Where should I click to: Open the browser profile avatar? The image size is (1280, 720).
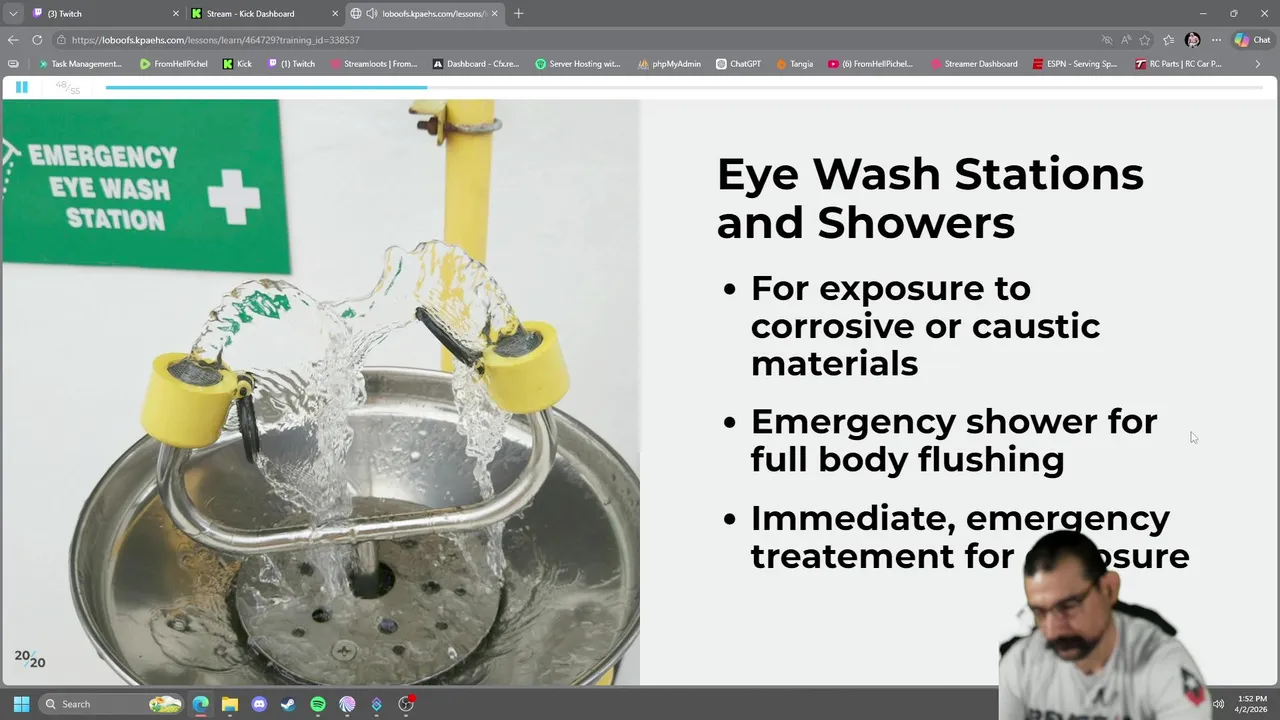(1192, 40)
